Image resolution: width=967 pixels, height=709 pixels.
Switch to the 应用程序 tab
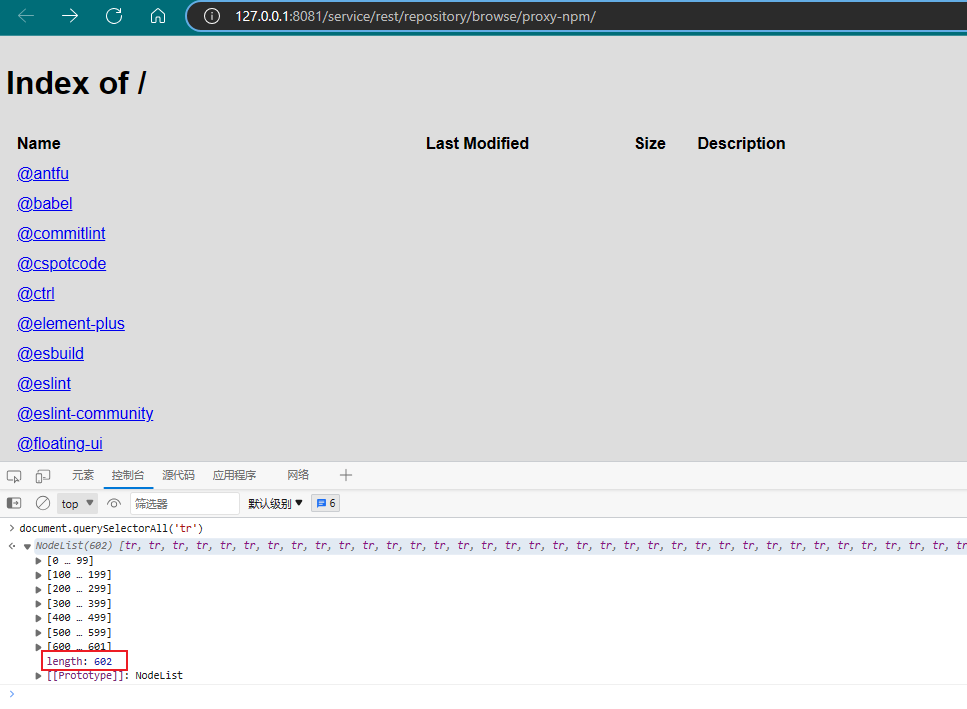click(234, 475)
